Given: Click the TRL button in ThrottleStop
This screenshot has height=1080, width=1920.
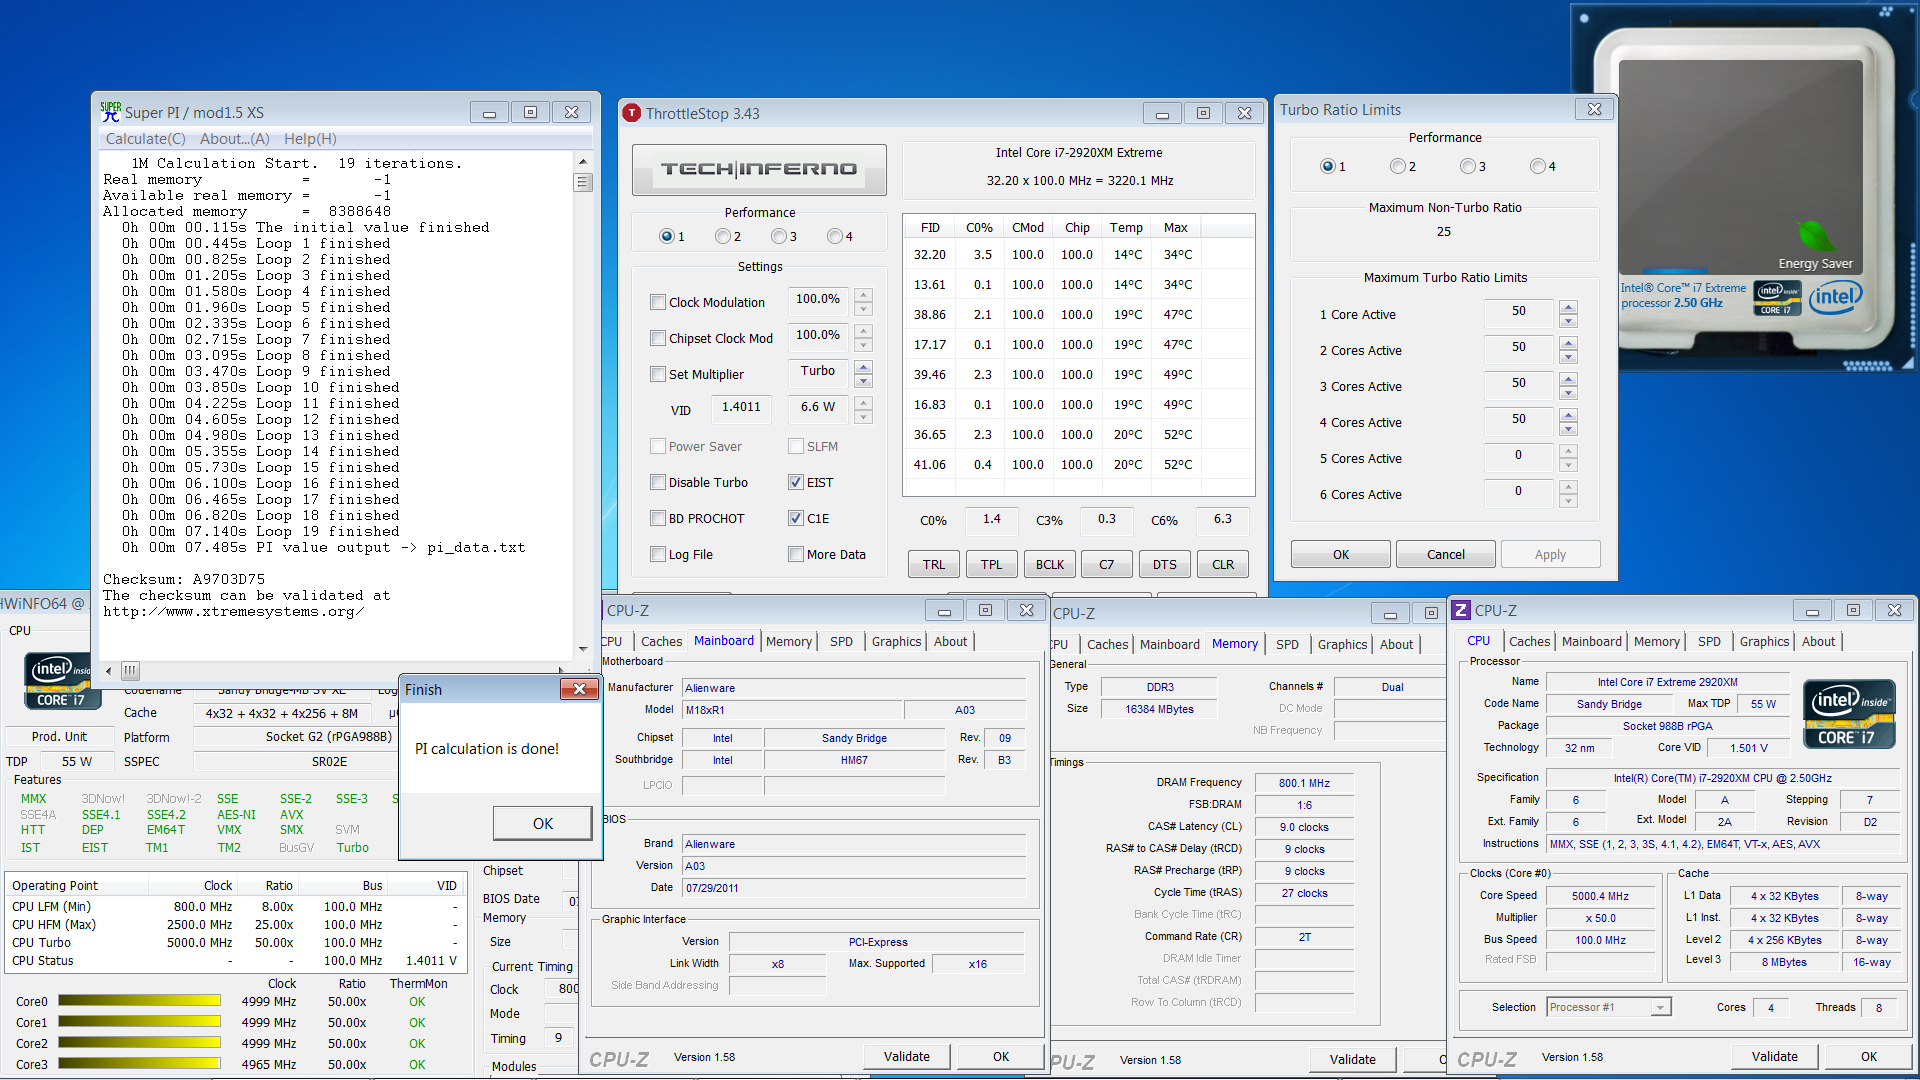Looking at the screenshot, I should (x=934, y=564).
